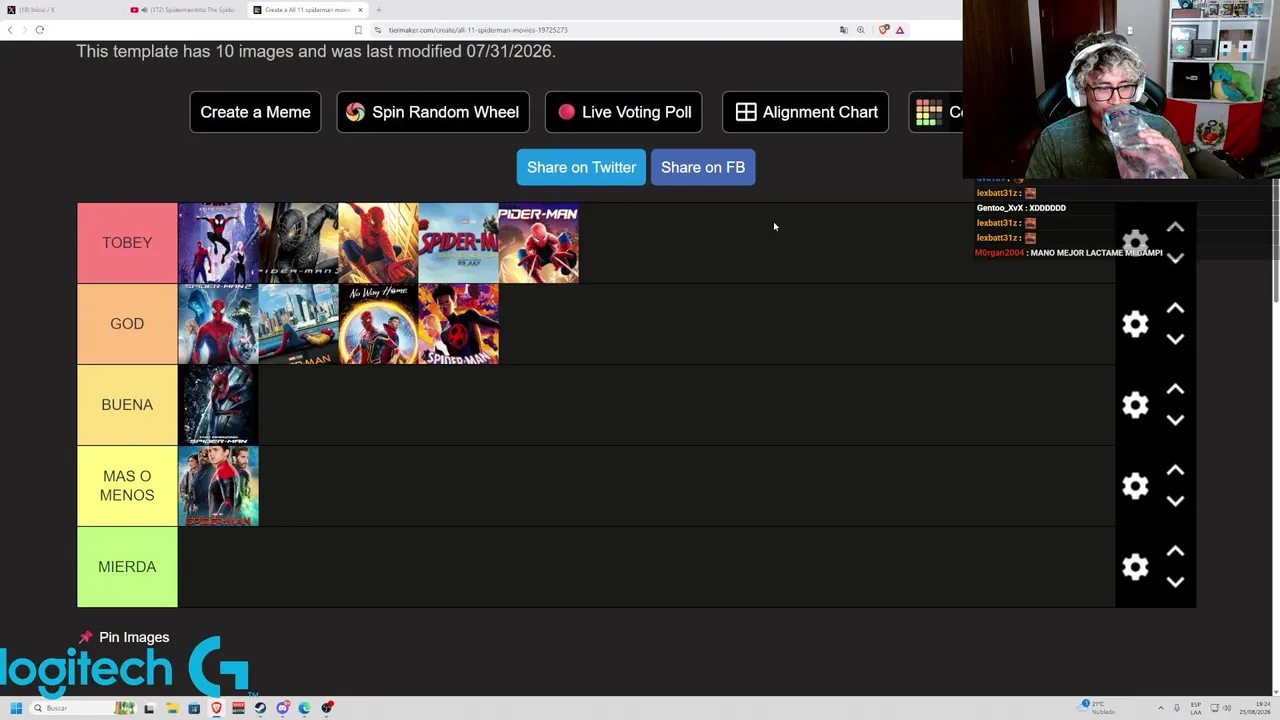
Task: Share tier list on FB
Action: click(703, 167)
